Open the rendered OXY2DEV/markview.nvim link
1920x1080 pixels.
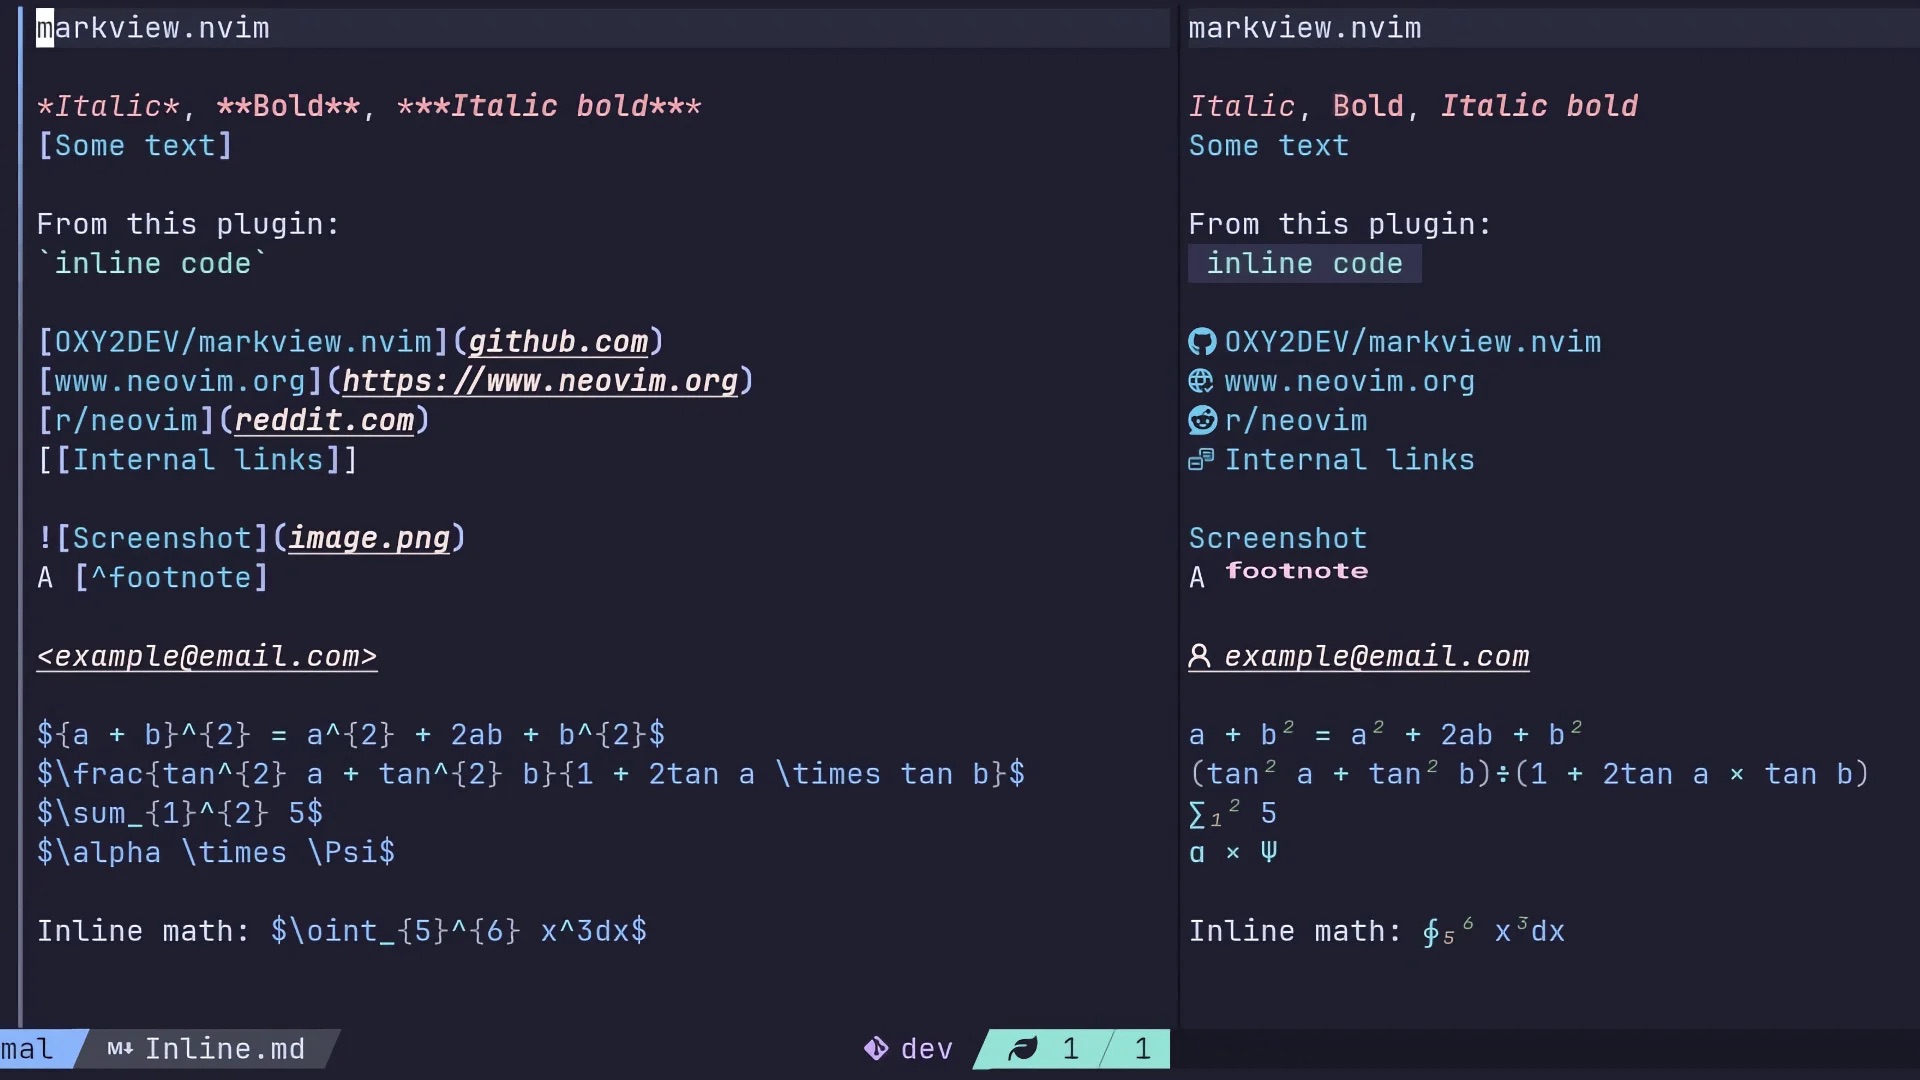tap(1412, 342)
